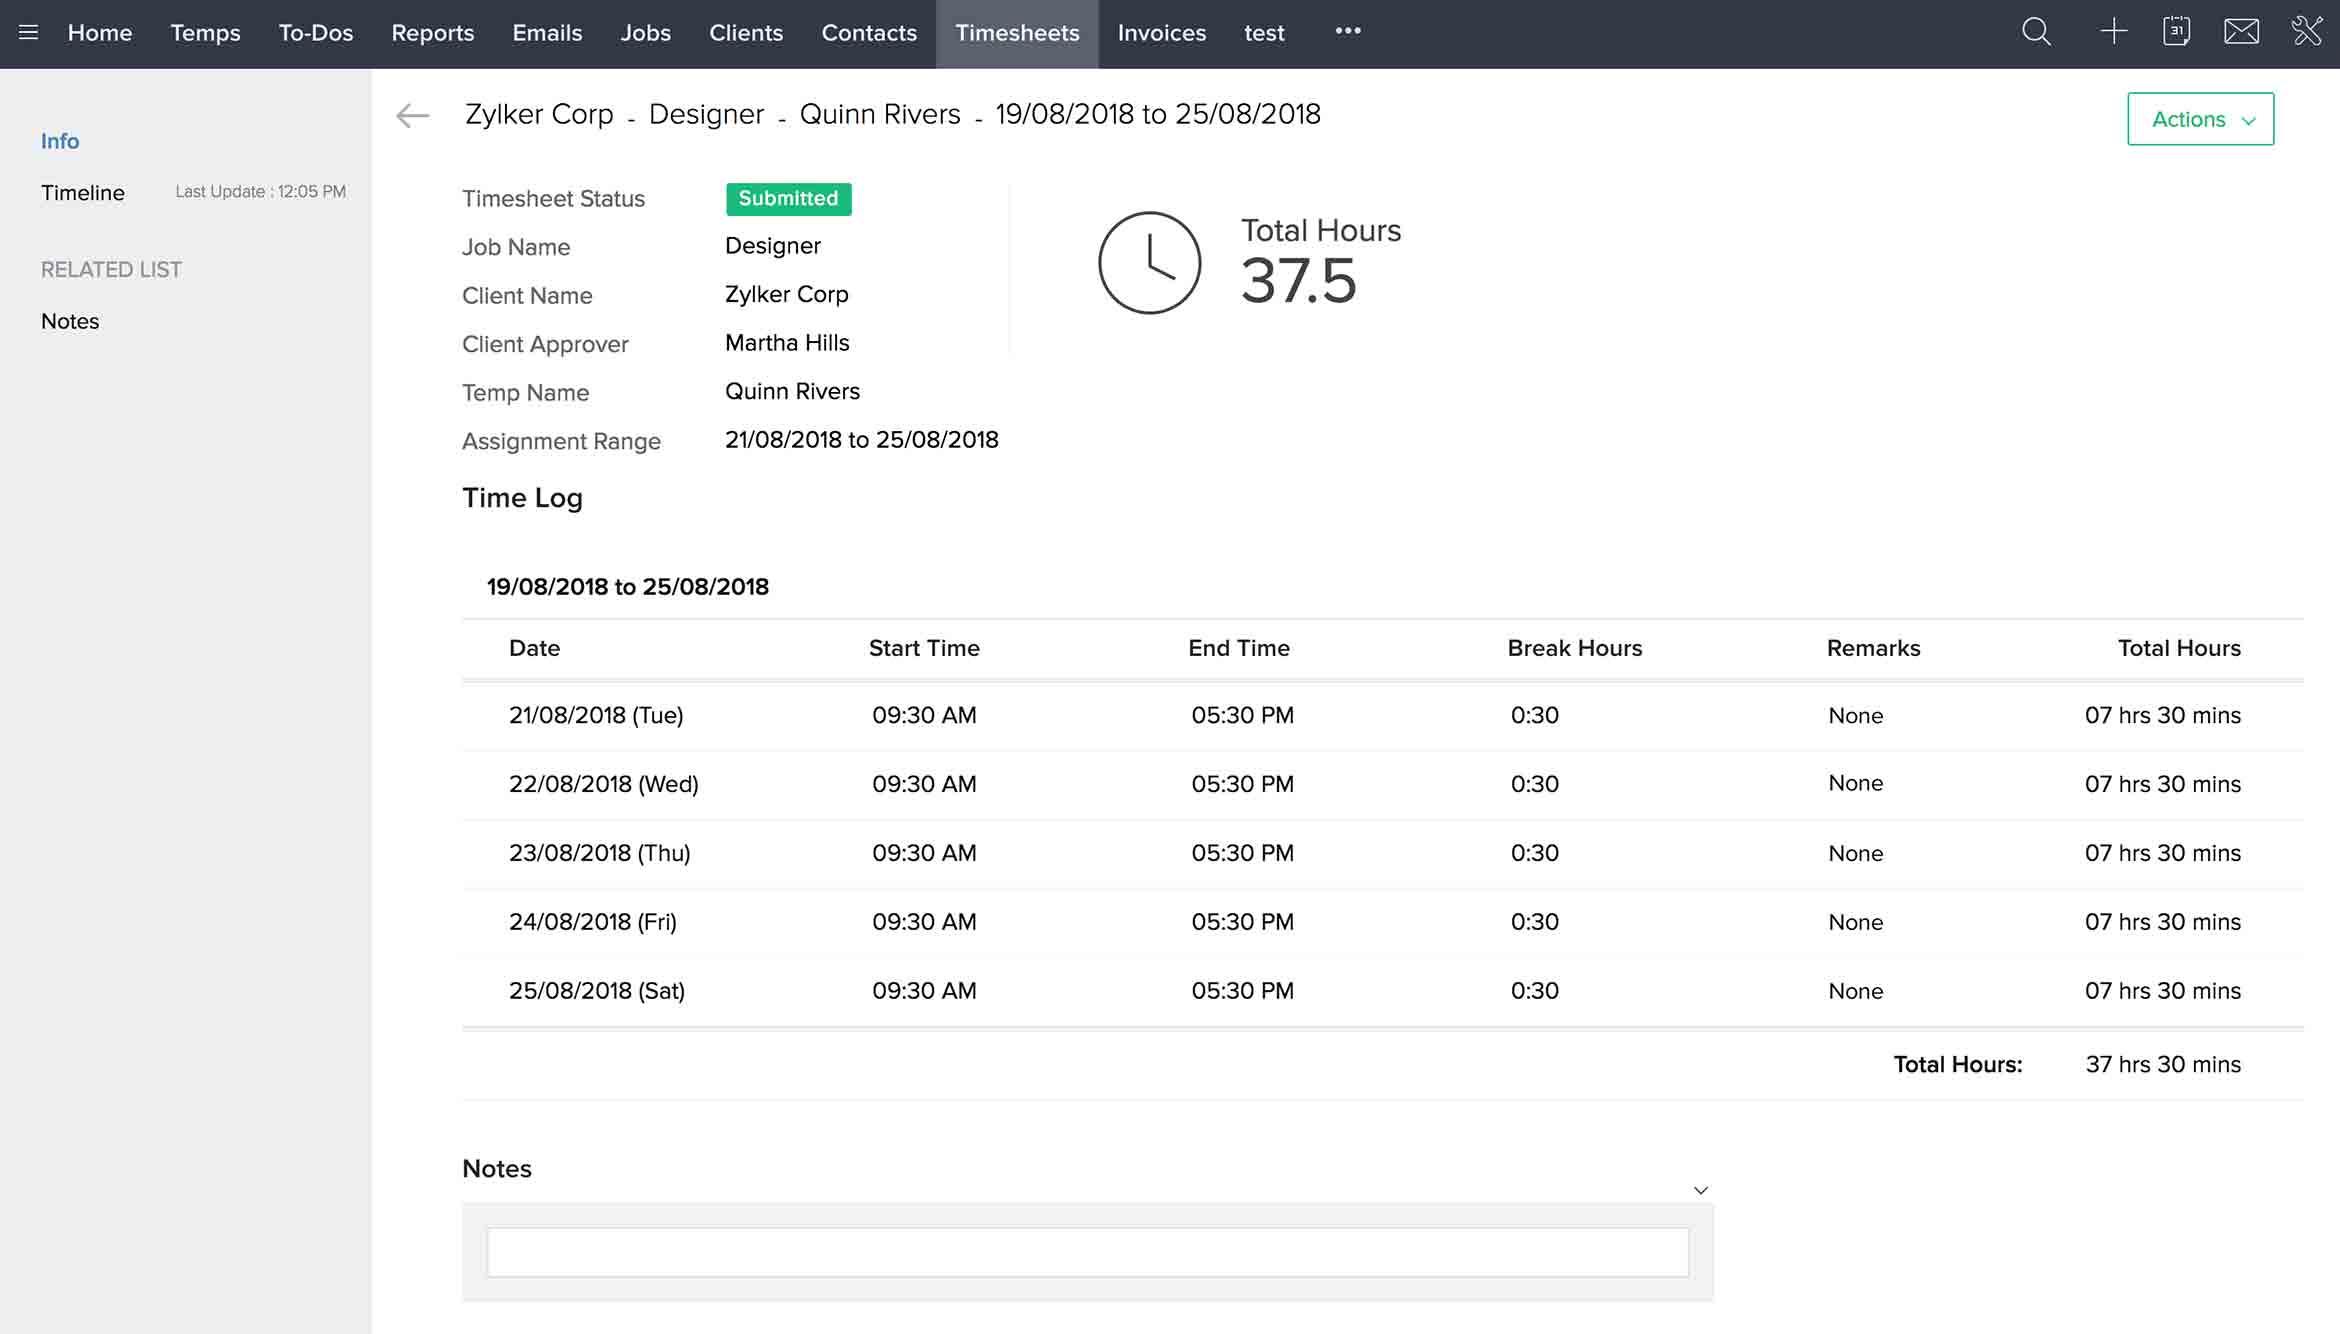The image size is (2340, 1334).
Task: Click the bookmark/save view icon
Action: pyautogui.click(x=2176, y=31)
